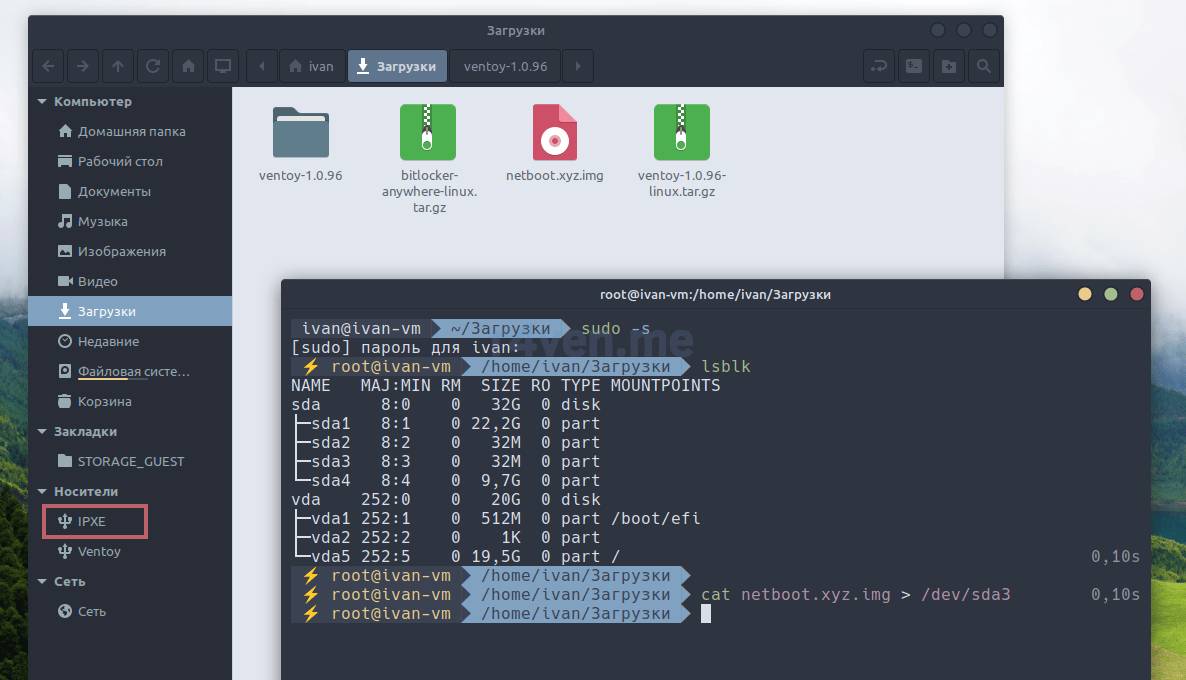The image size is (1186, 680).
Task: Open the IPXE removable drive
Action: [x=92, y=521]
